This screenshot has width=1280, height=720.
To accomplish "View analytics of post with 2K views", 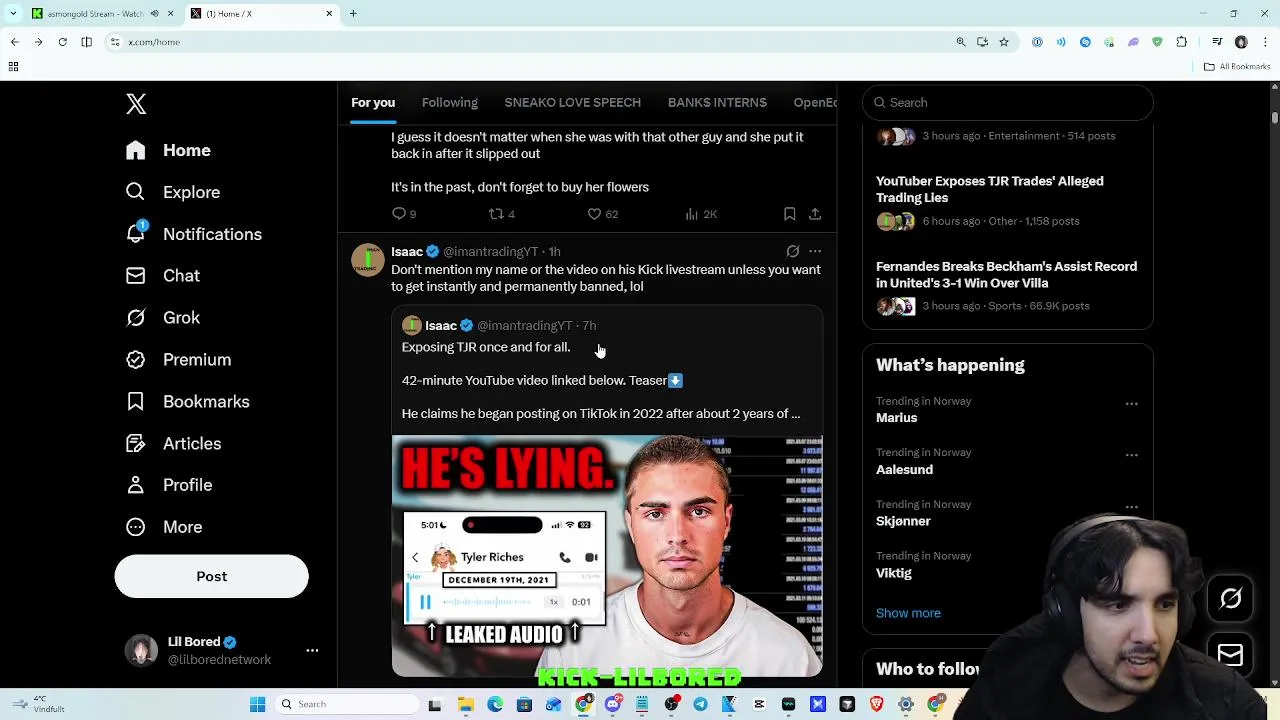I will [700, 214].
